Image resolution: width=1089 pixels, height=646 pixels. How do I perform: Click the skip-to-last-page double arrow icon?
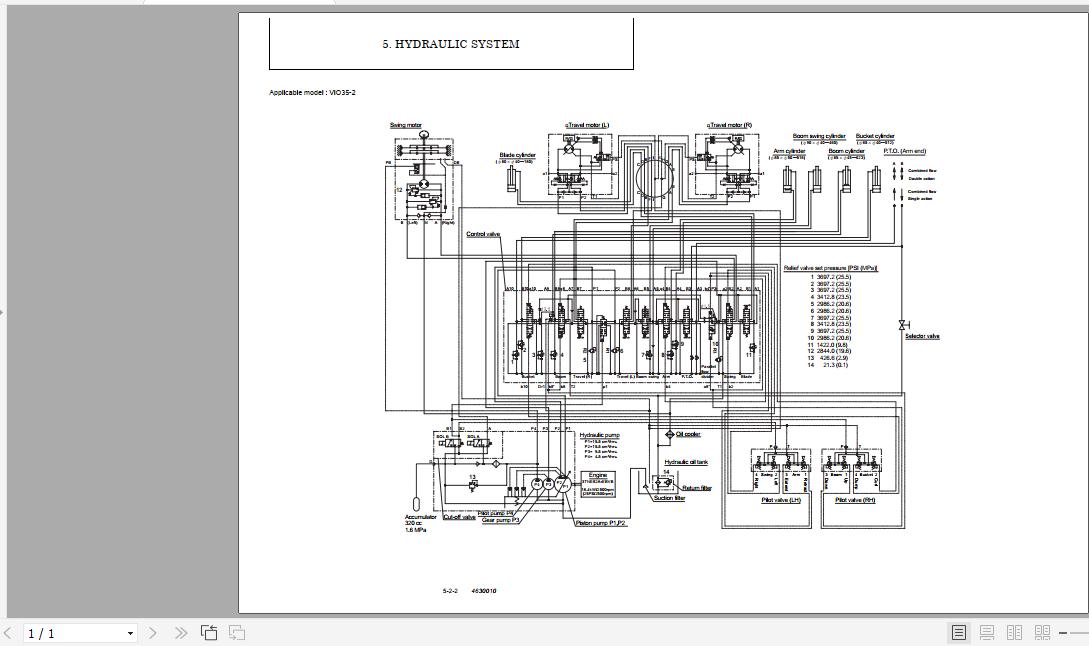pos(182,632)
